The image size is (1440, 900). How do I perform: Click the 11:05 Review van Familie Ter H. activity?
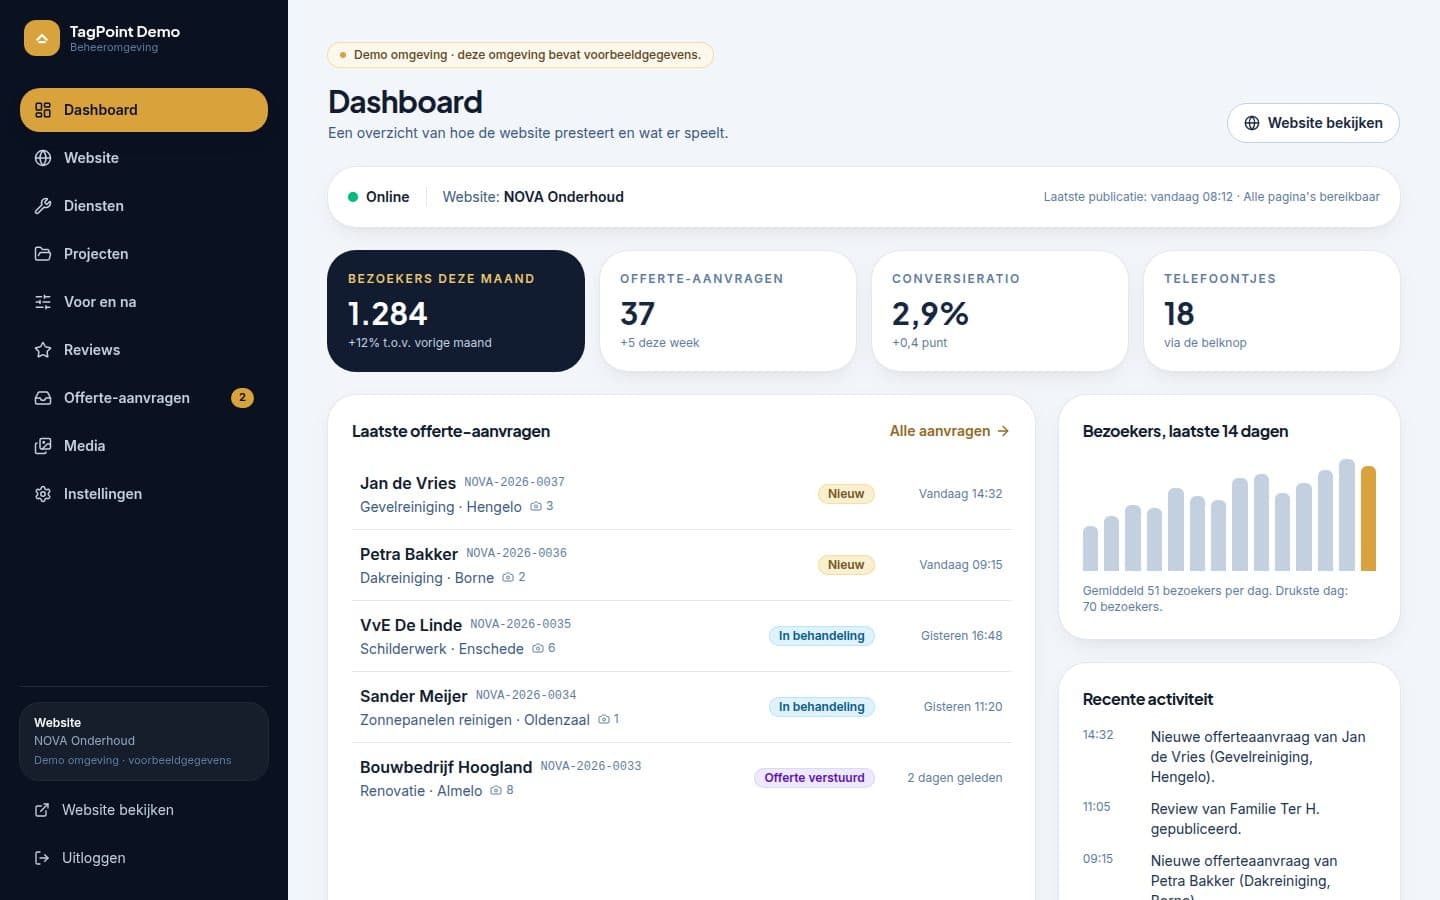click(1229, 819)
